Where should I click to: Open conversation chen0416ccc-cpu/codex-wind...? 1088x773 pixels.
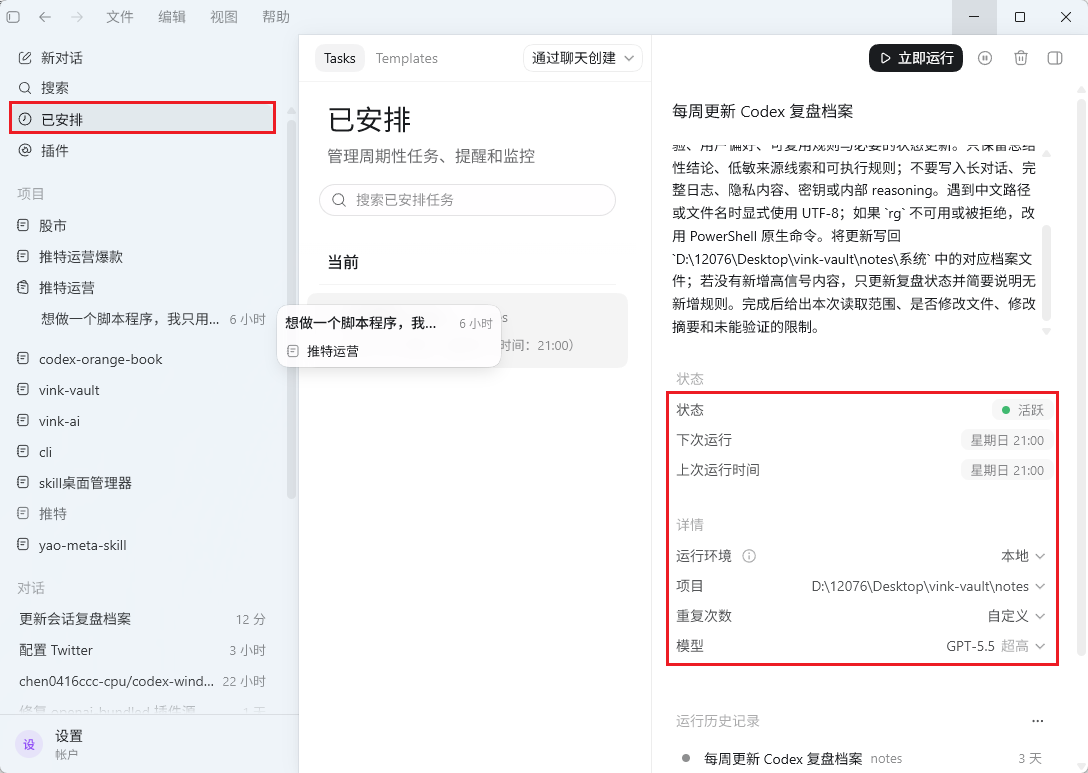point(142,681)
